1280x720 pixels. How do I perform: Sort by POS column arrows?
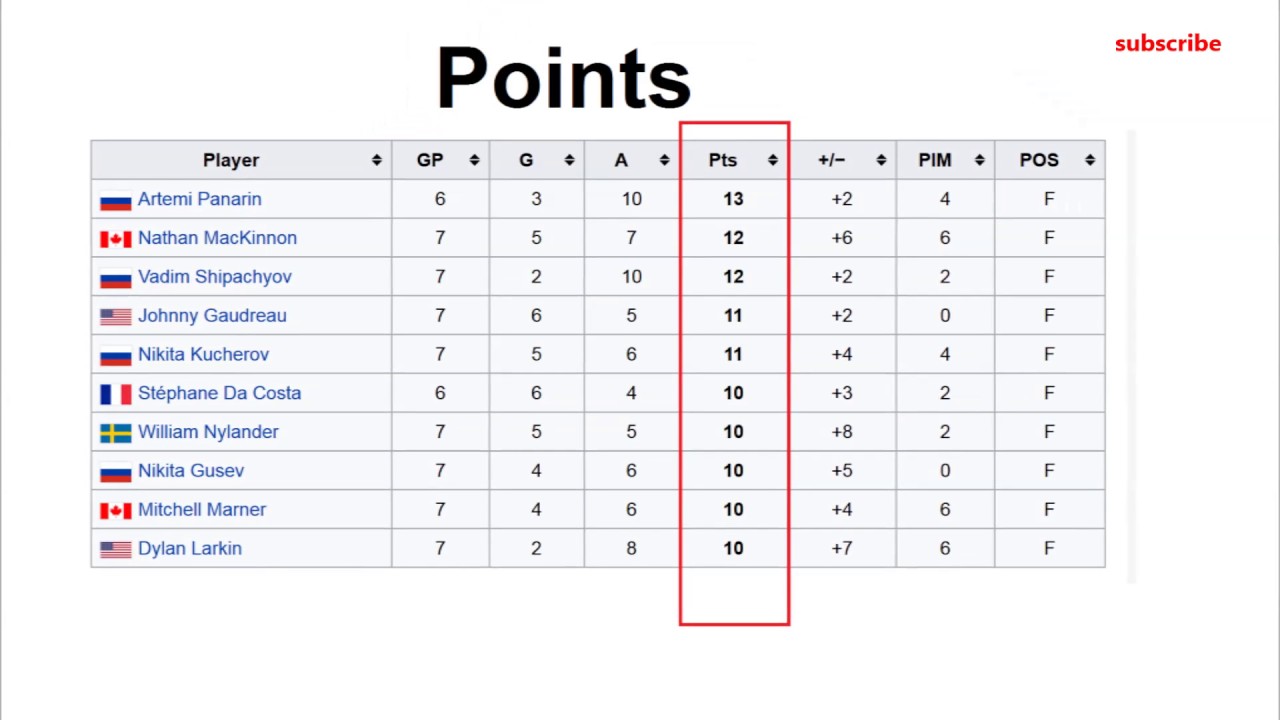point(1090,160)
